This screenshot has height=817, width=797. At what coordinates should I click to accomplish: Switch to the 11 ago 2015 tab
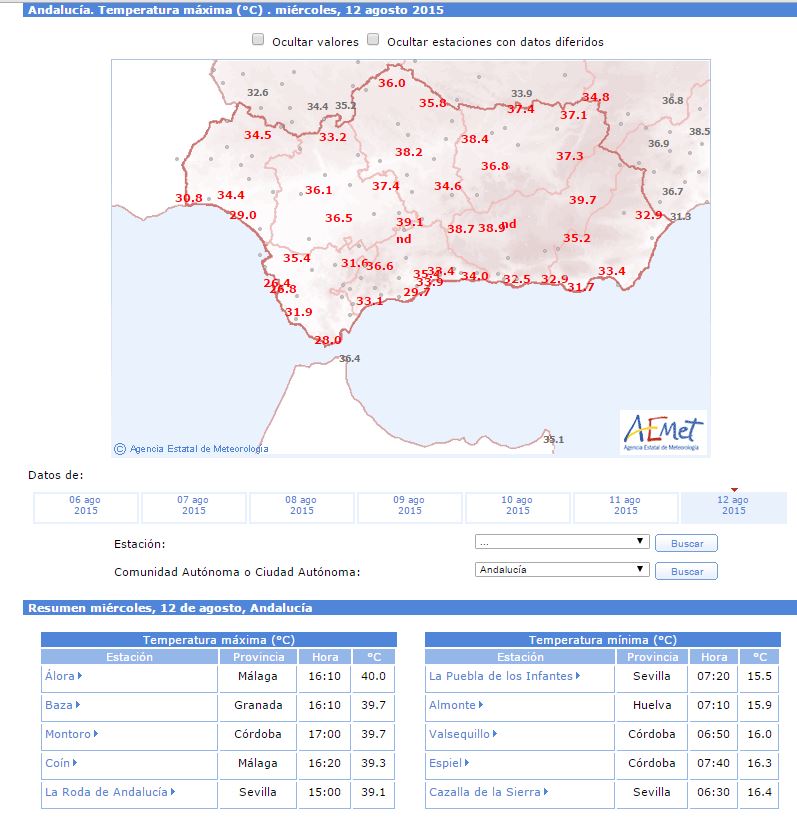tap(625, 506)
